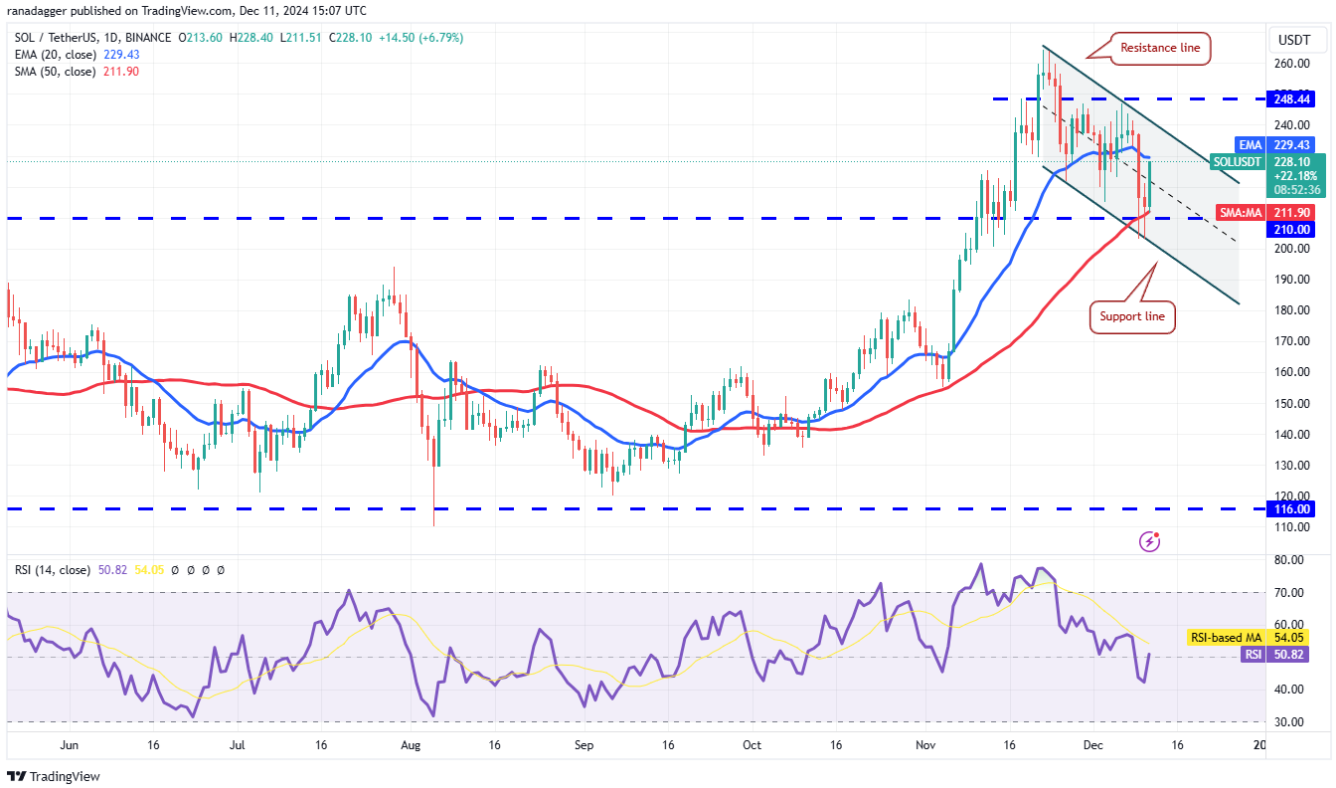Select the 'Resistance line' callout label
The height and width of the screenshot is (788, 1336).
[1158, 47]
